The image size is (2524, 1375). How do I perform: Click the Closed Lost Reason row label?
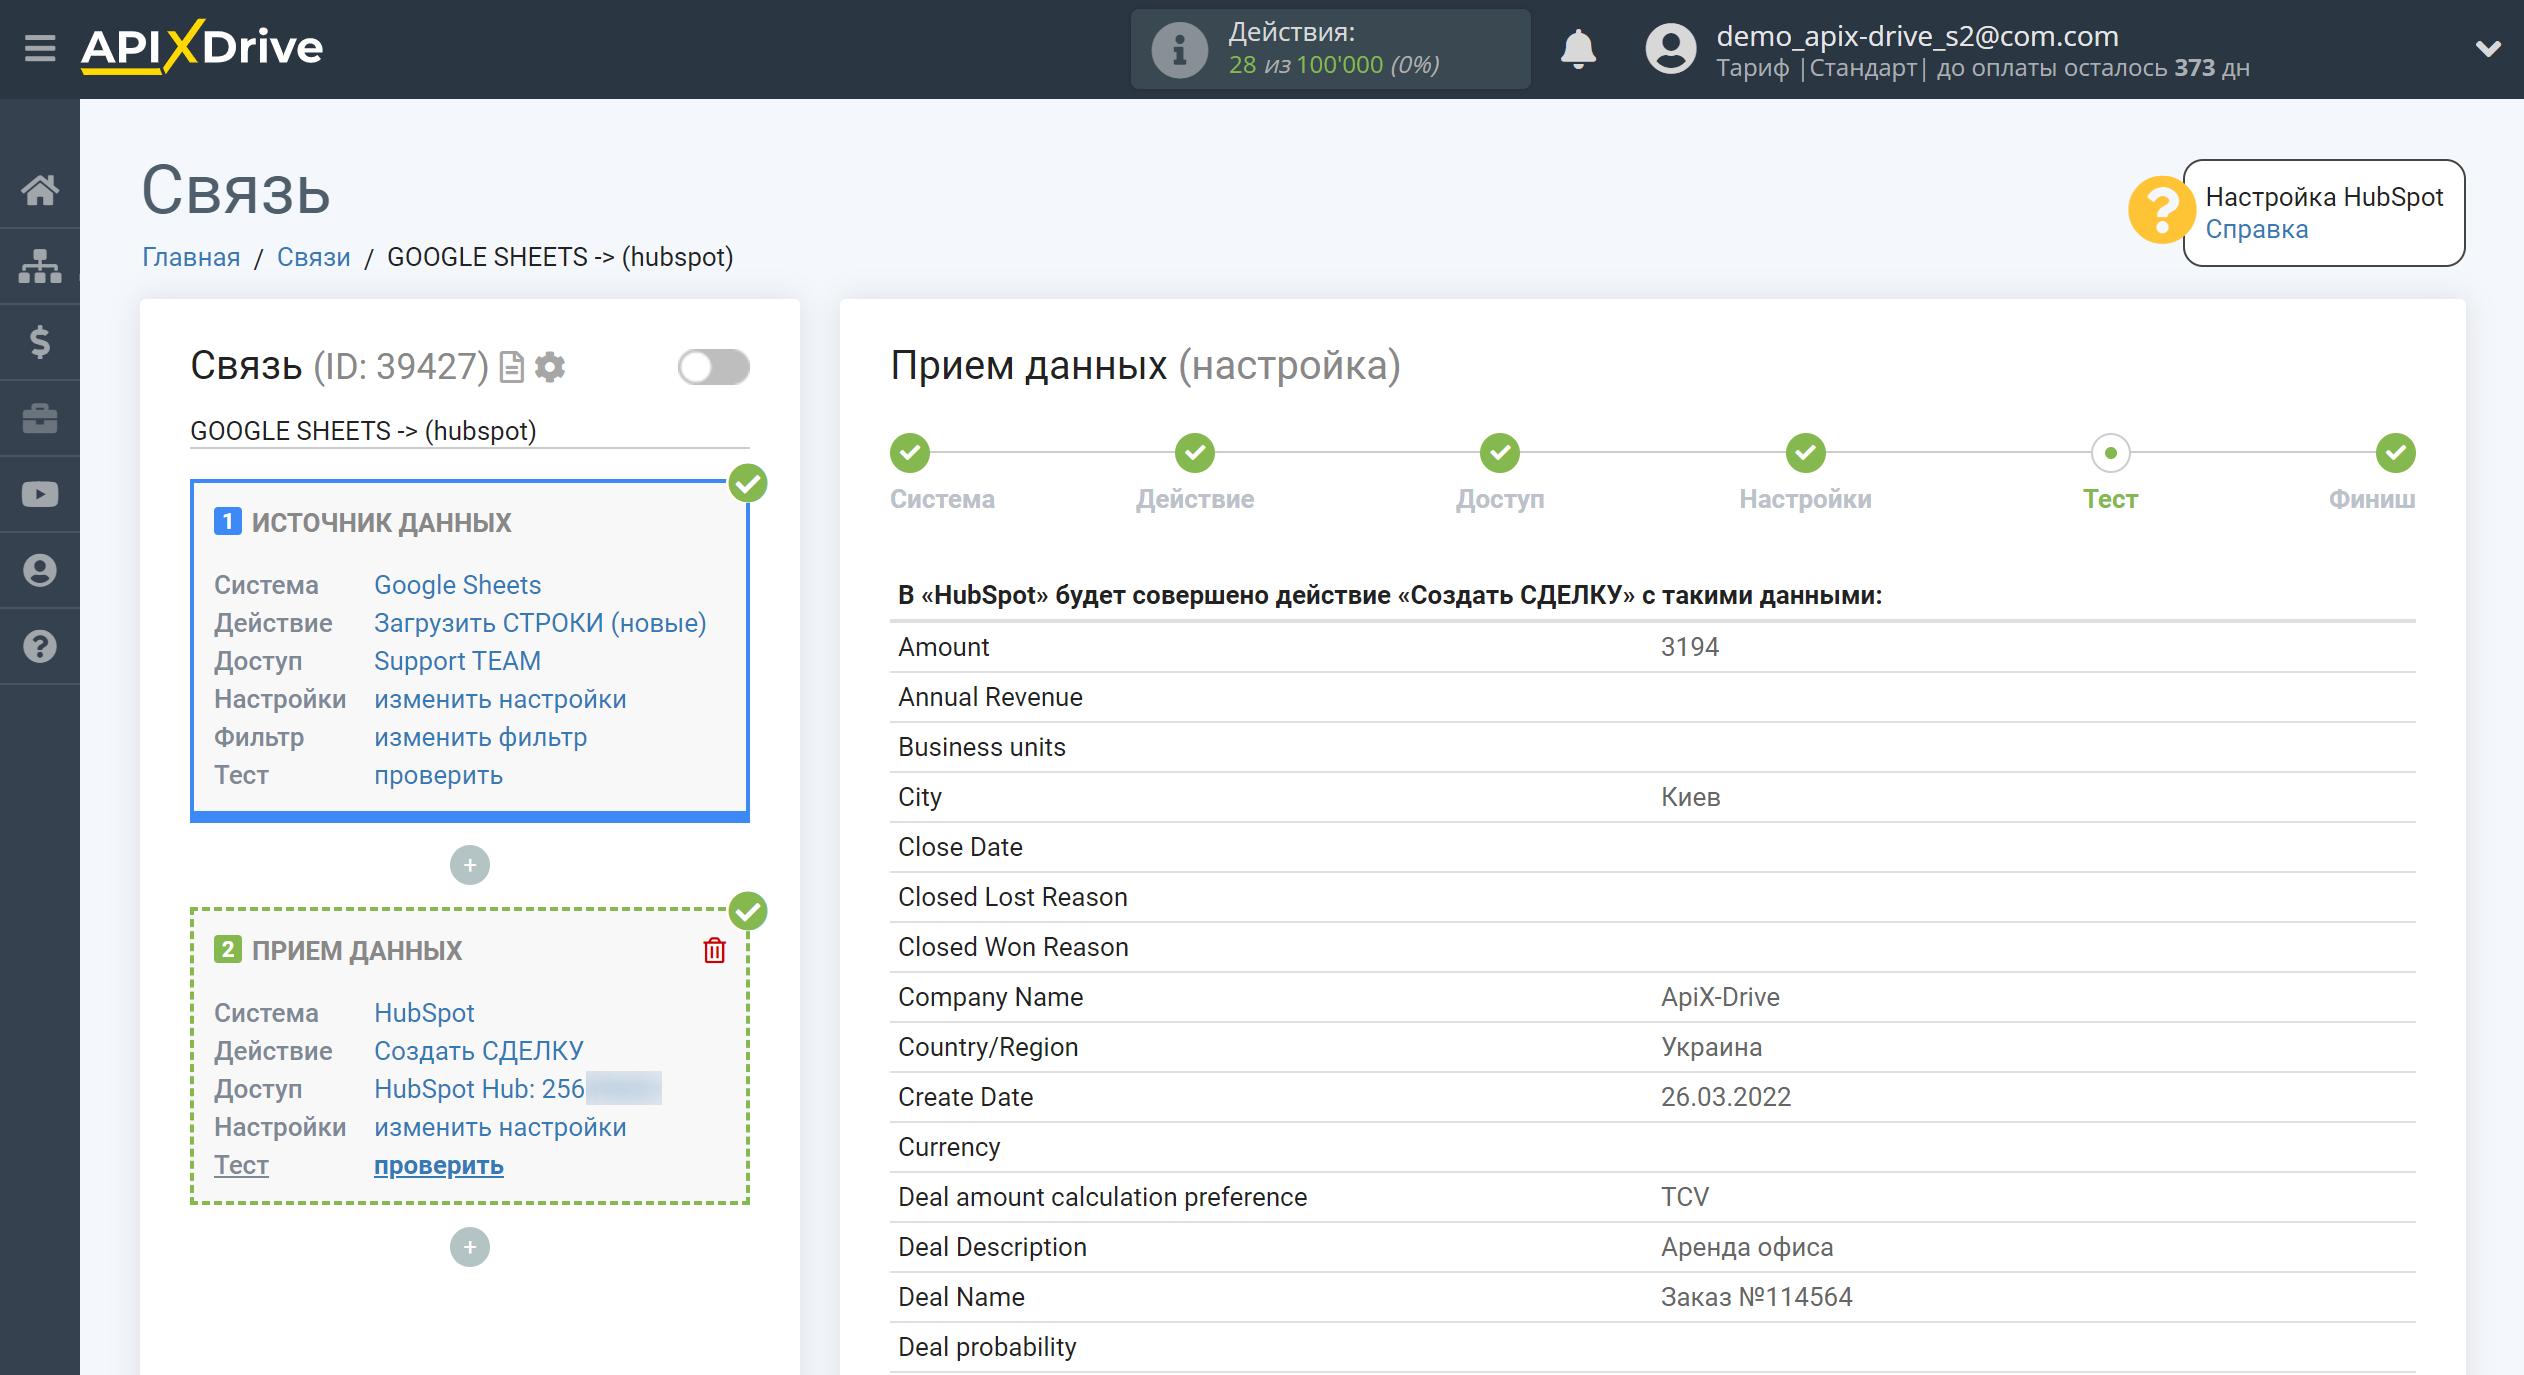1013,897
